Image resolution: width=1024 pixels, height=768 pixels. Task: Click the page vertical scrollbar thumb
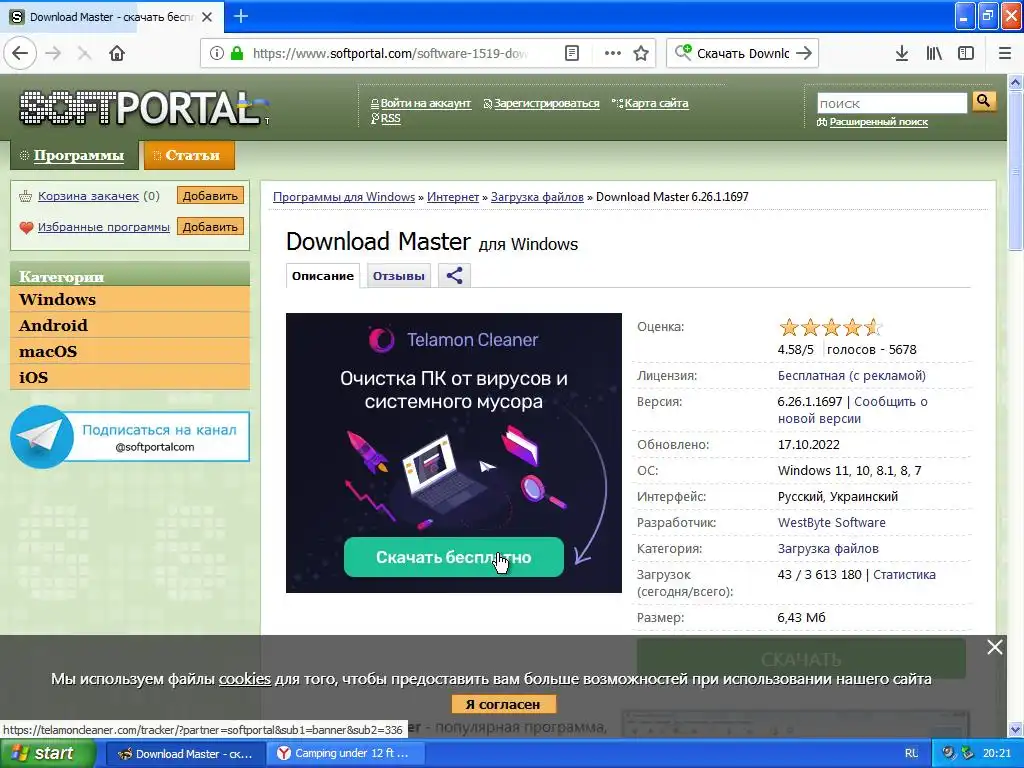(x=1015, y=171)
